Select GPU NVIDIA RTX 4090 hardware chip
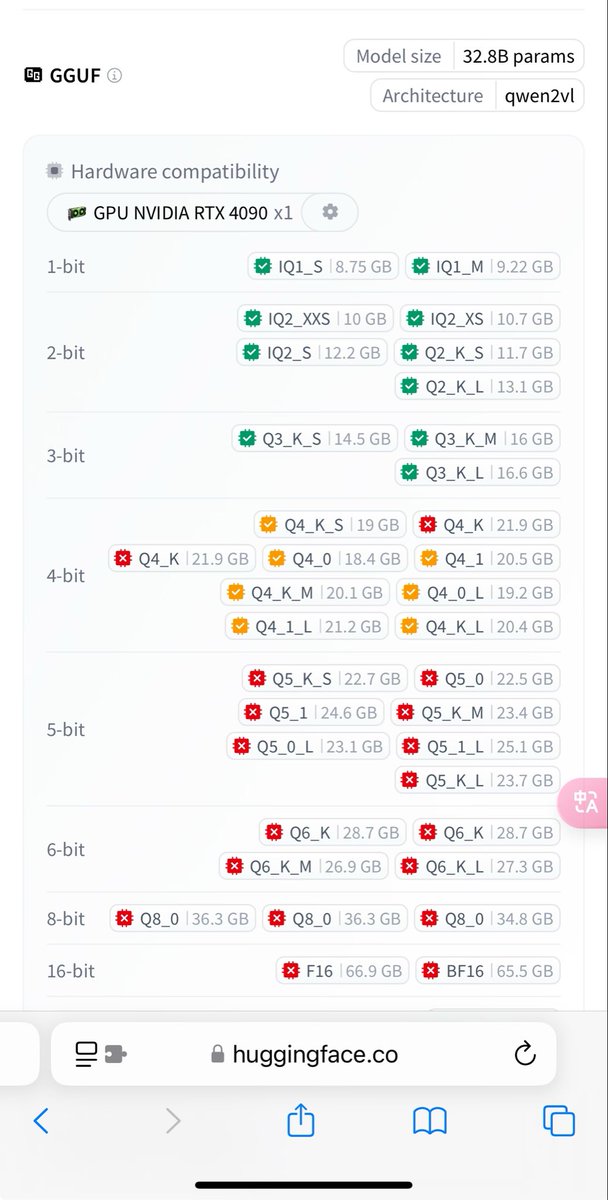 pos(180,213)
